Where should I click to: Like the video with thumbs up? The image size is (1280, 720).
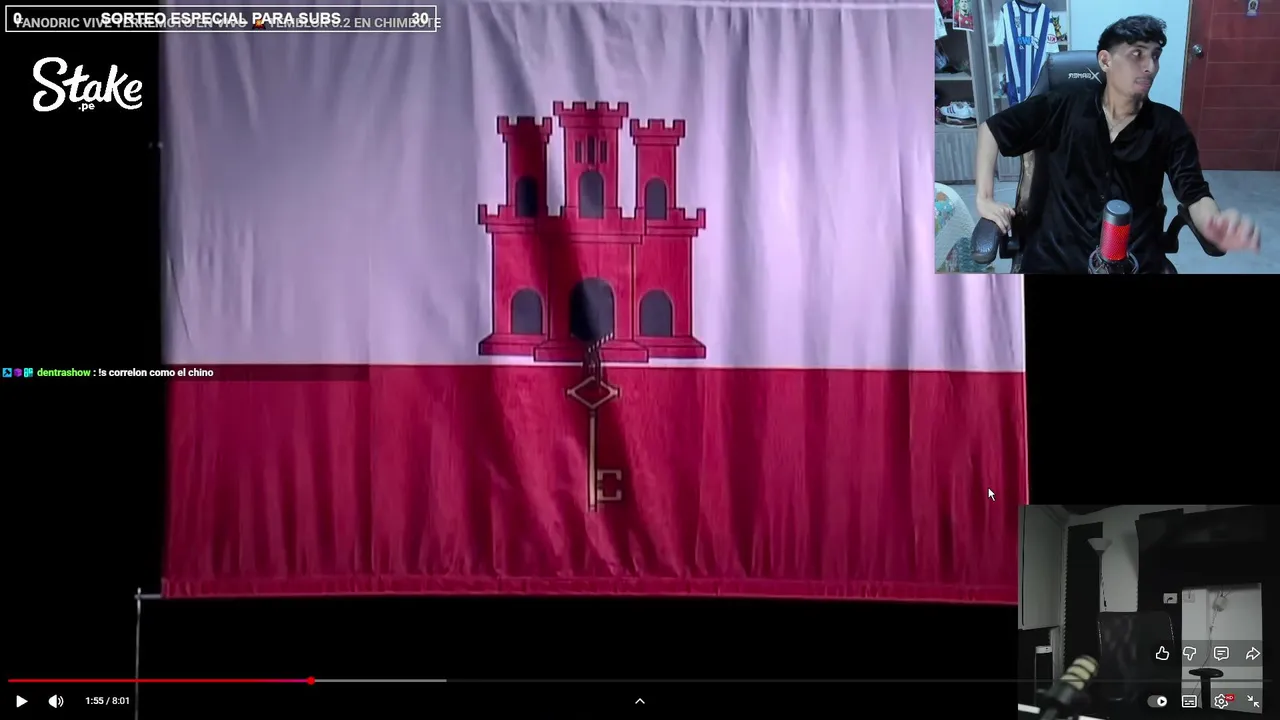[1162, 653]
